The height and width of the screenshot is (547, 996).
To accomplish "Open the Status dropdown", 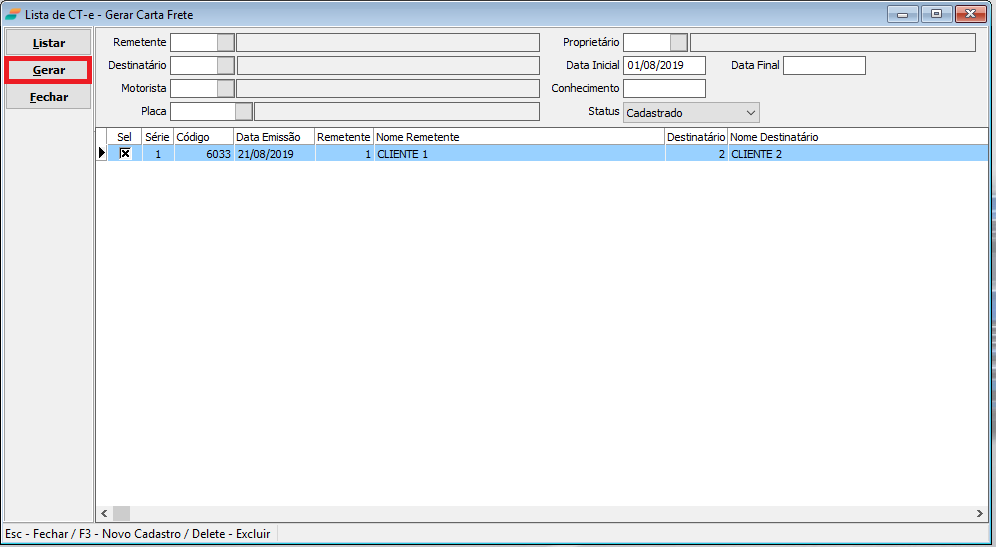I will [x=691, y=113].
